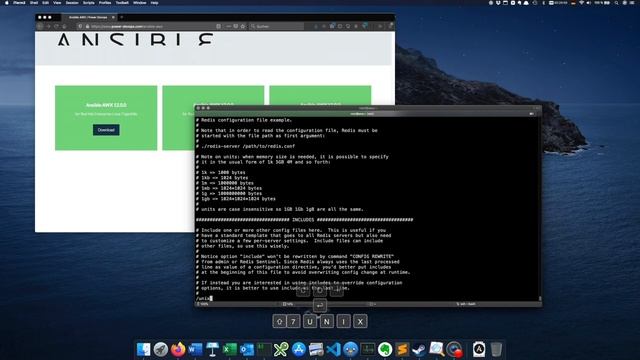This screenshot has width=640, height=360.
Task: Open the Session menu
Action: (x=72, y=2)
